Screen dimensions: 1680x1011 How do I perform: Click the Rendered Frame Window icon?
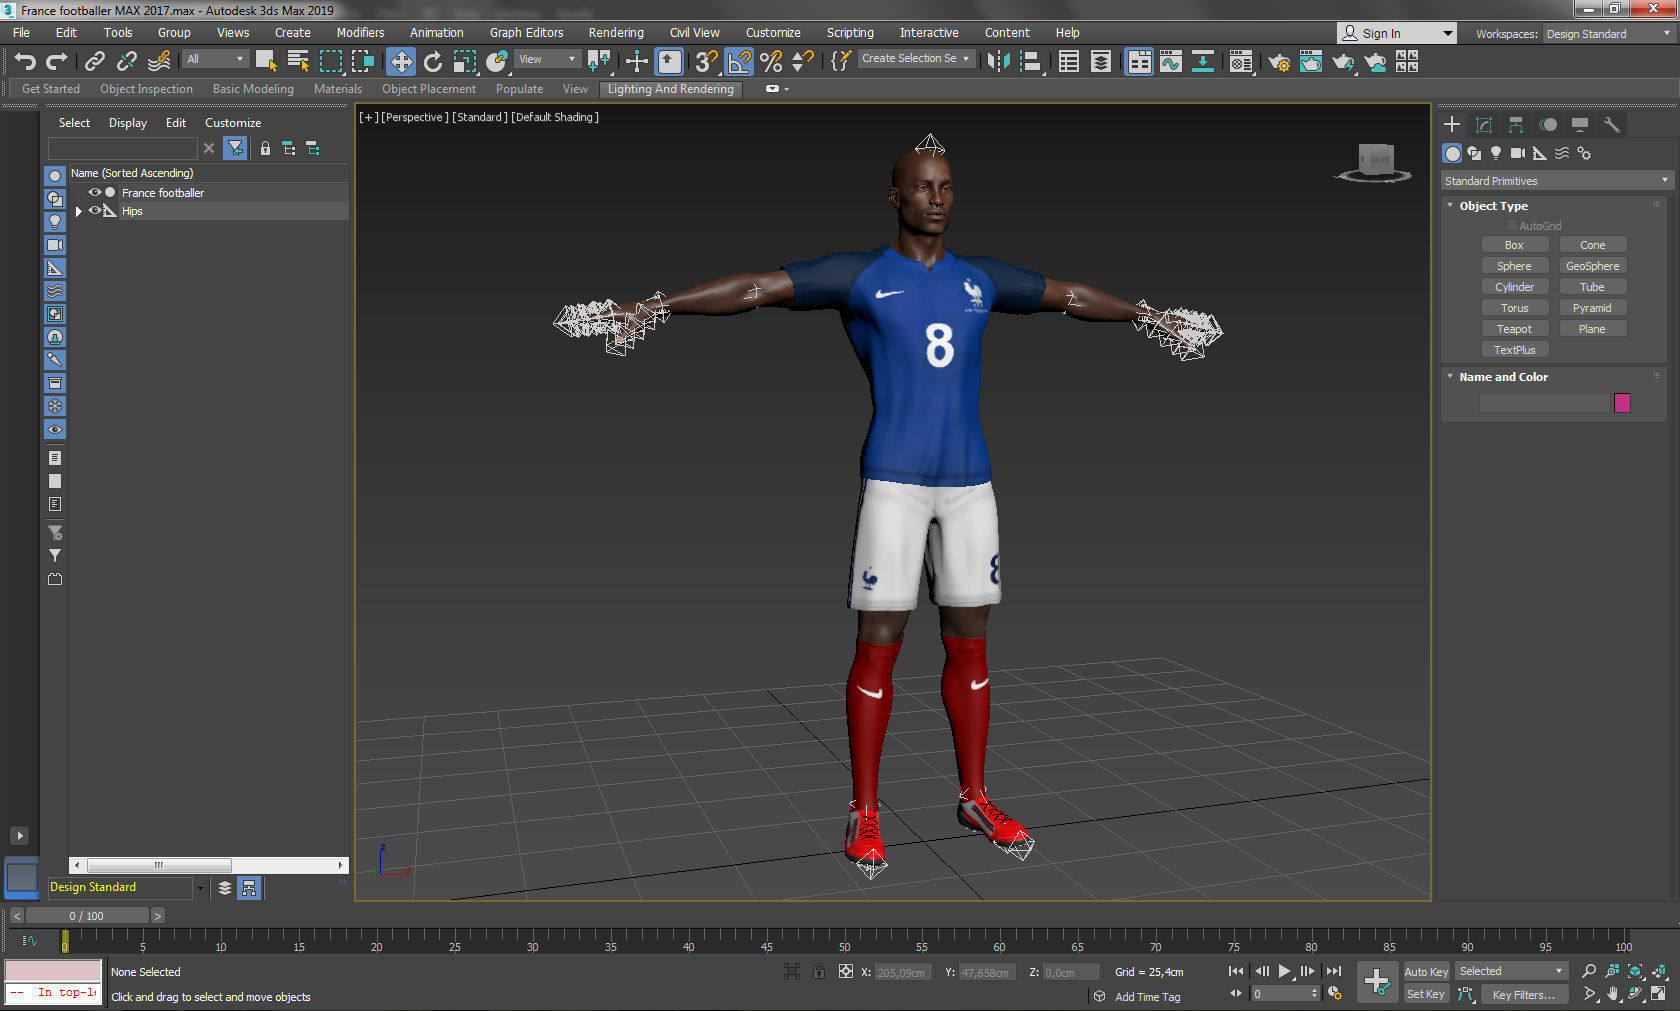(x=1311, y=62)
